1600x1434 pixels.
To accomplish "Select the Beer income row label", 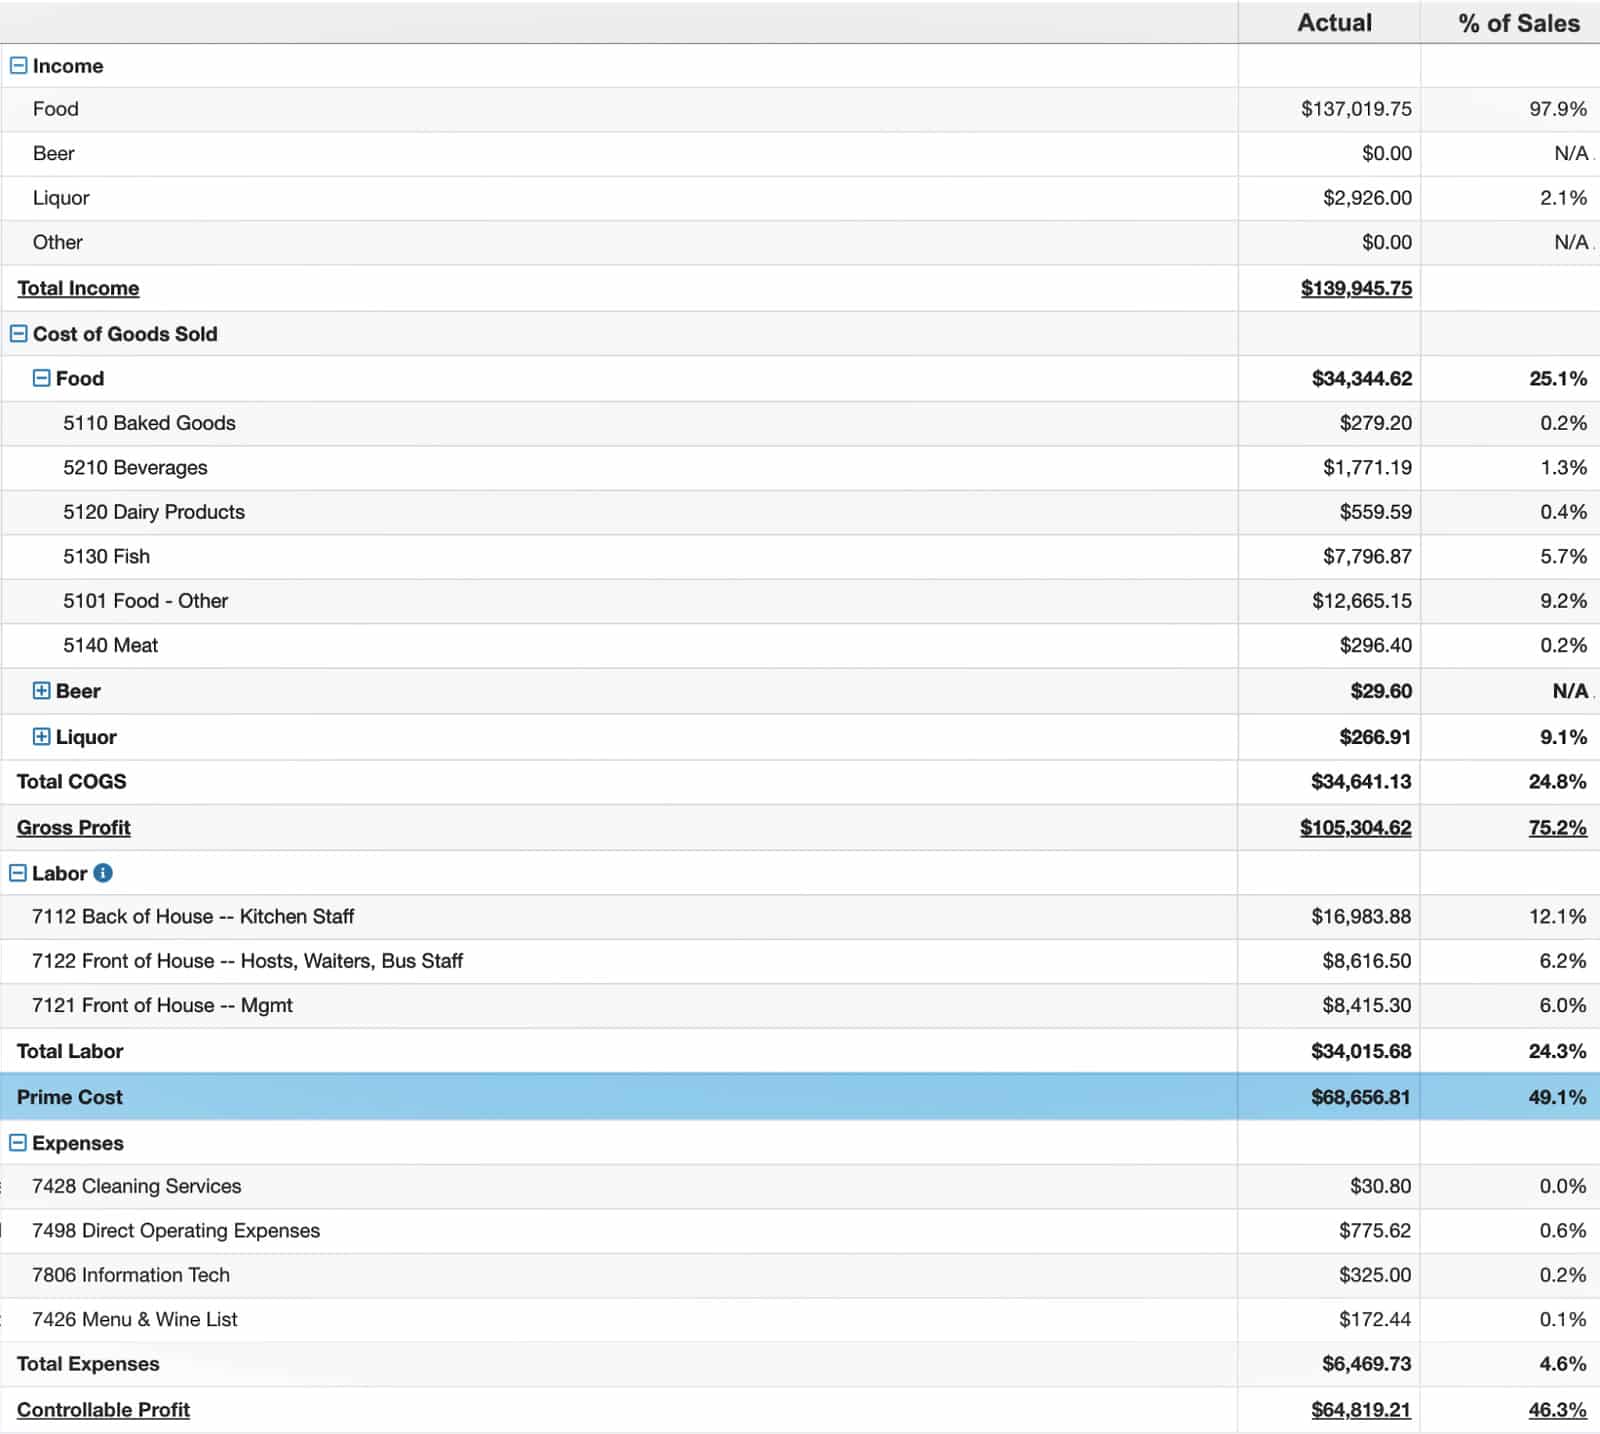I will (x=54, y=153).
